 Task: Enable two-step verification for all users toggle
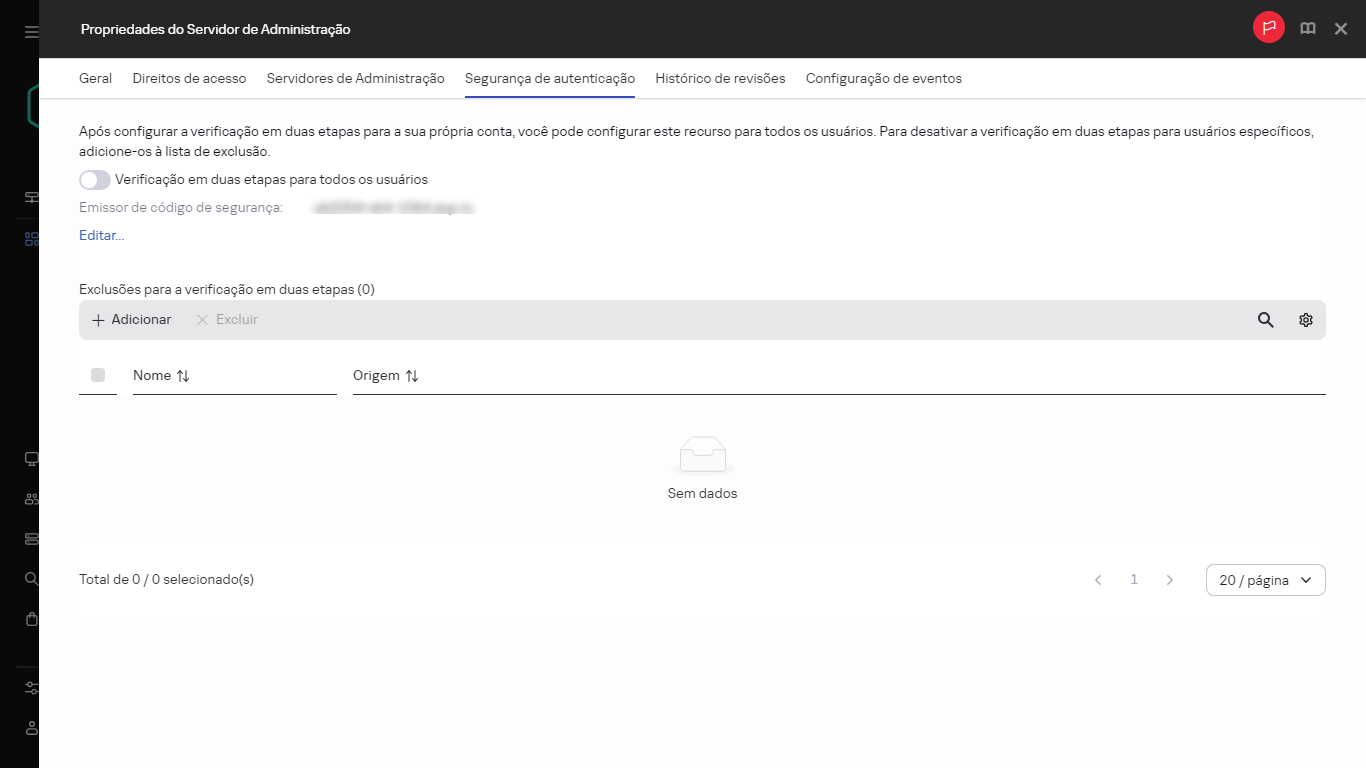coord(95,180)
